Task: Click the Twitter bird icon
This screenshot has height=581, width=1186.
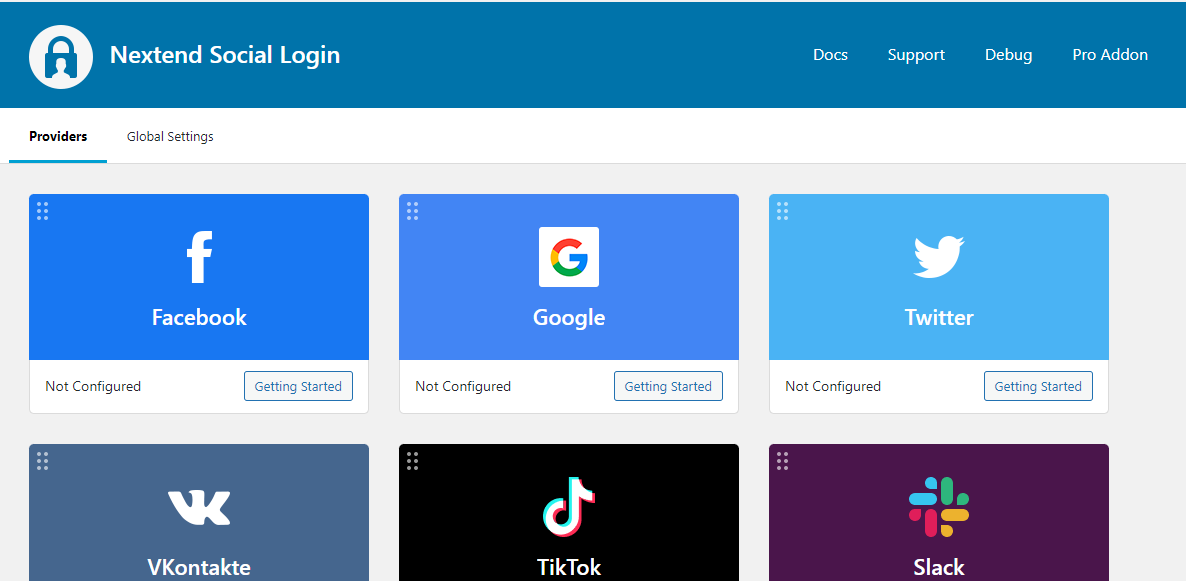Action: point(938,257)
